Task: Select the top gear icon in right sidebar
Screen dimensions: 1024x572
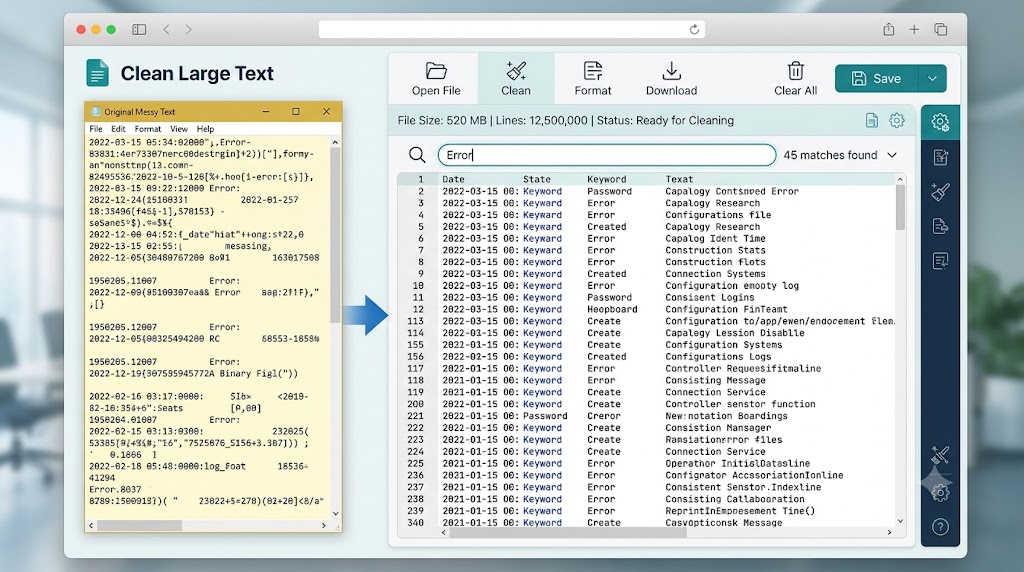Action: tap(940, 122)
